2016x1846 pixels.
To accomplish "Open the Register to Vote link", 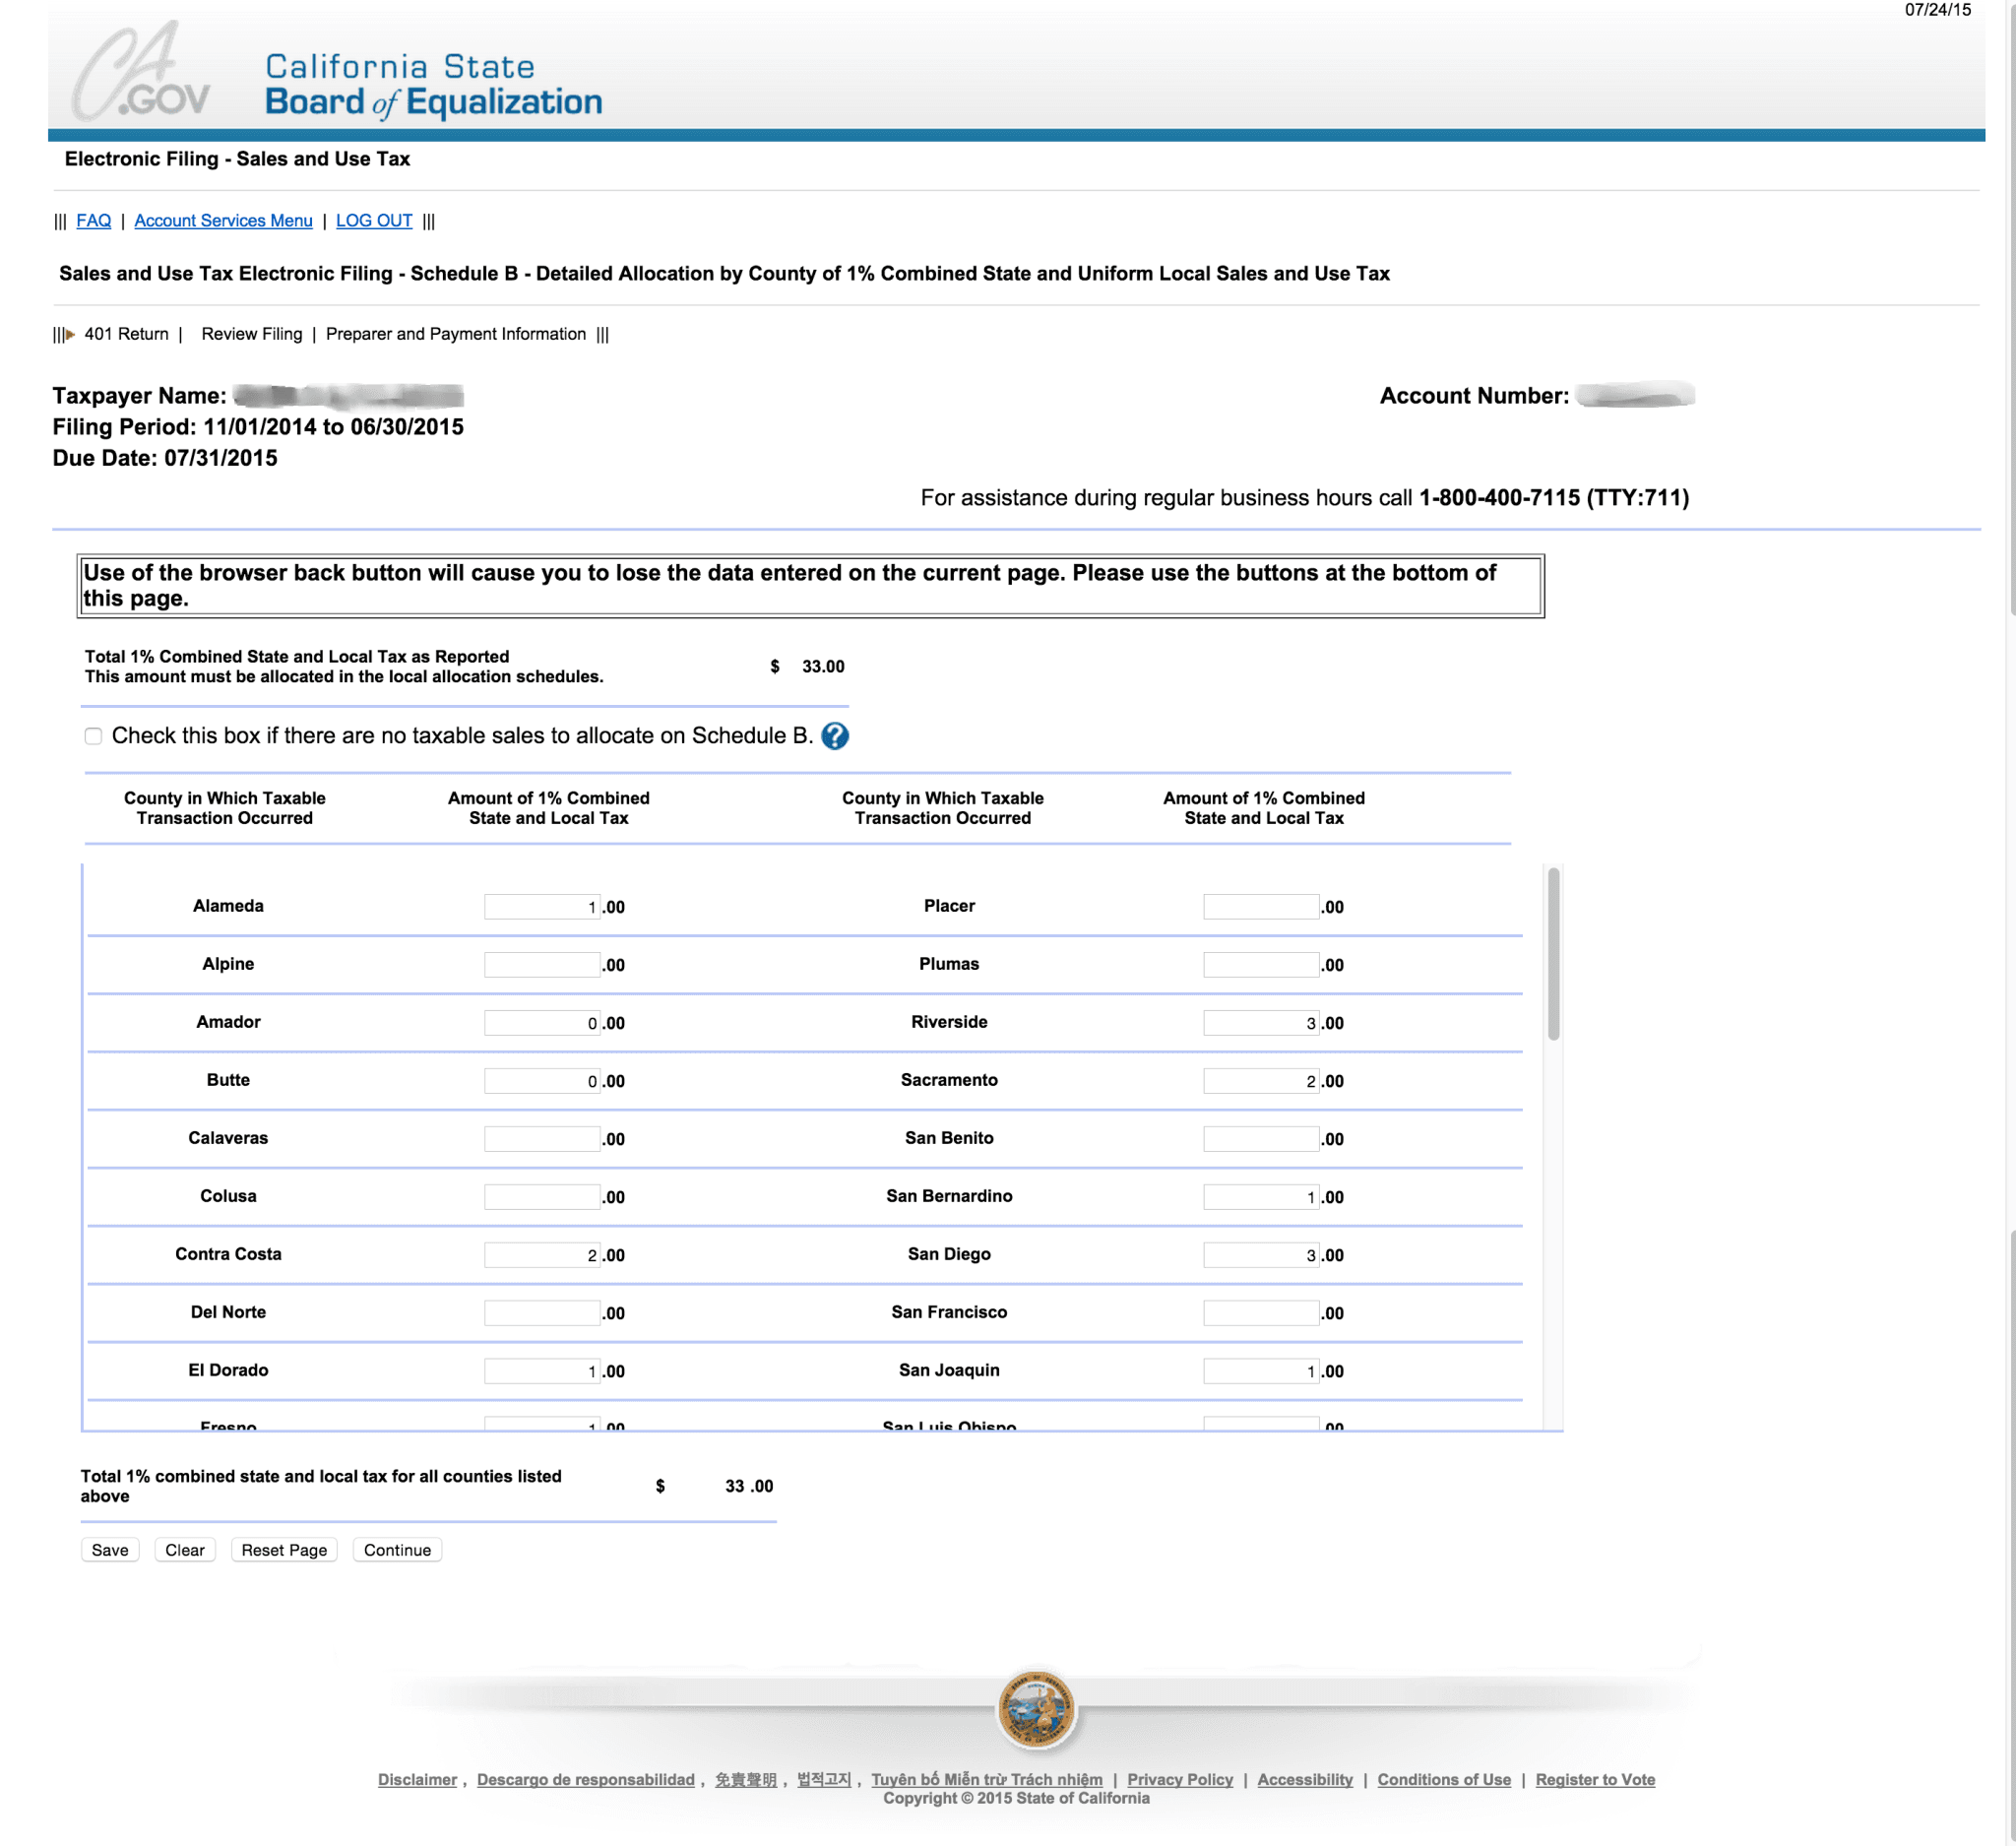I will 1595,1780.
